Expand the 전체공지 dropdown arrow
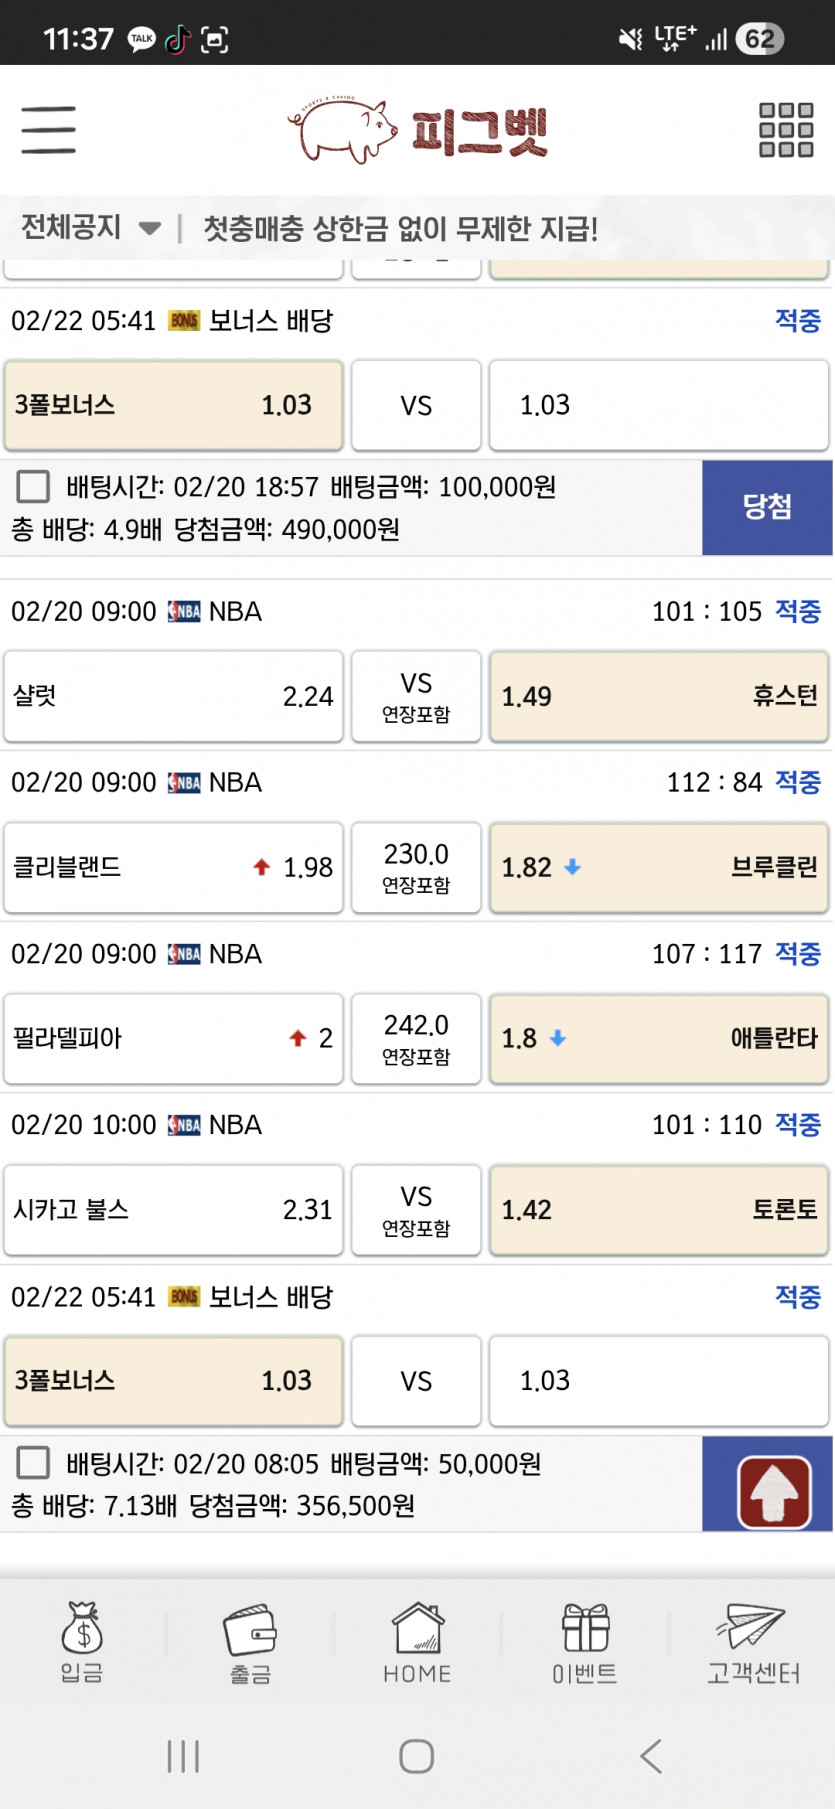Image resolution: width=835 pixels, height=1809 pixels. [150, 229]
